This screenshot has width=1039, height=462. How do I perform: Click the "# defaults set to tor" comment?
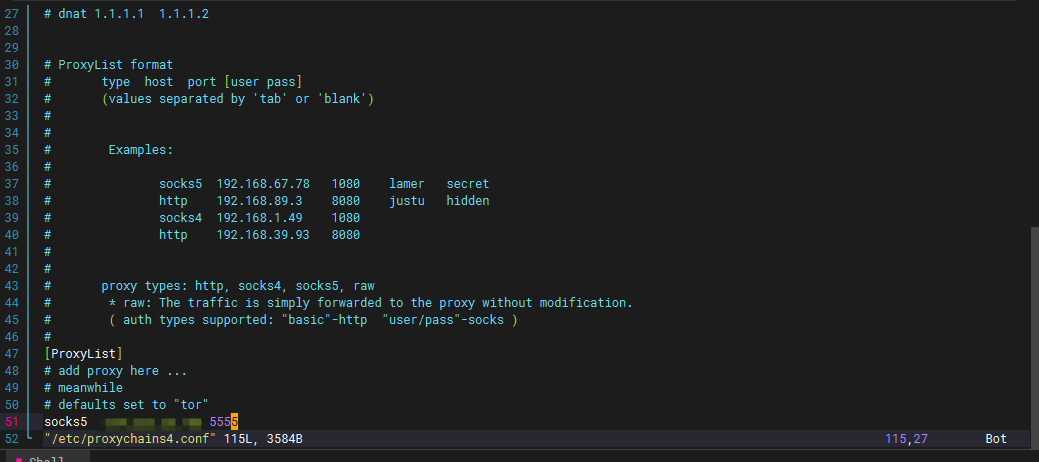coord(126,405)
